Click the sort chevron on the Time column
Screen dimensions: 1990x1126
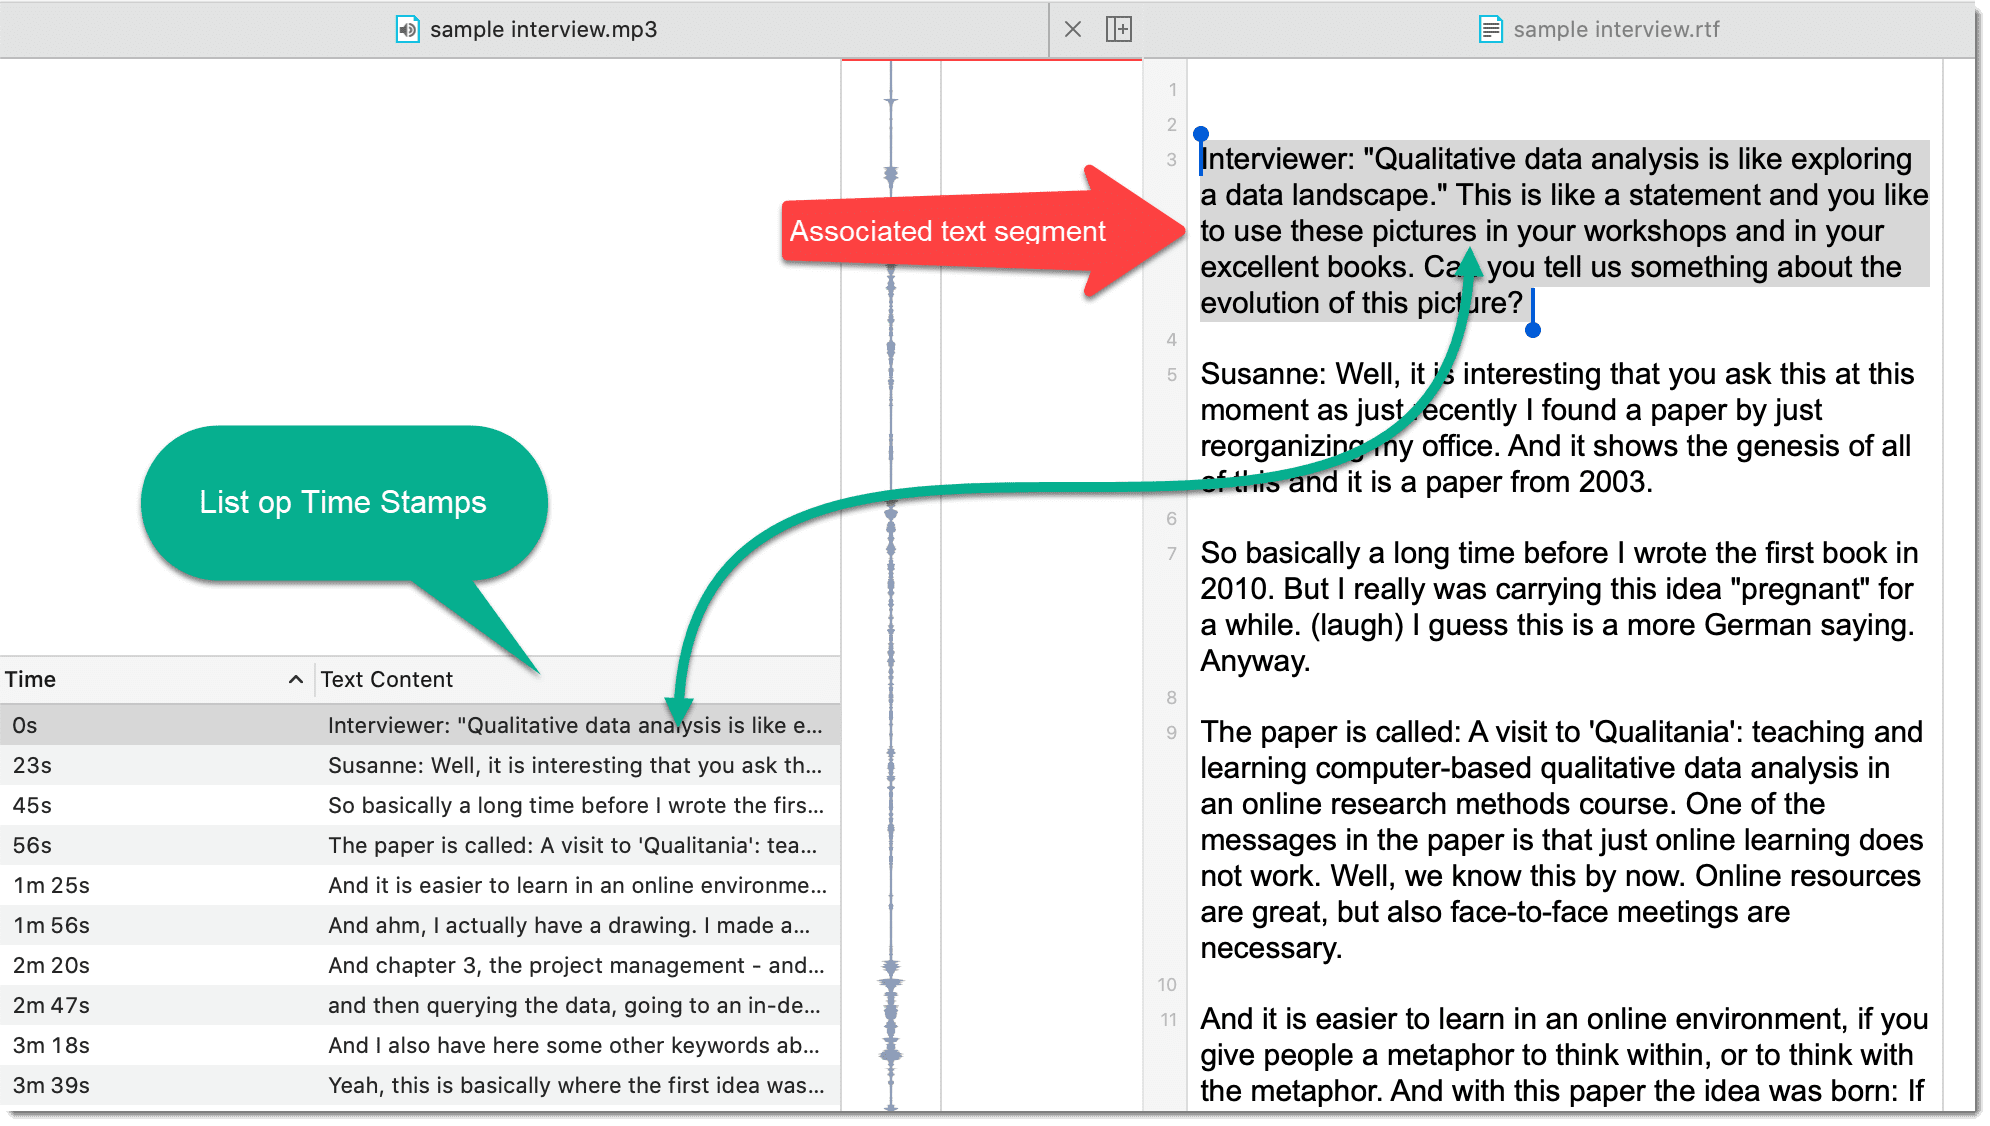295,679
